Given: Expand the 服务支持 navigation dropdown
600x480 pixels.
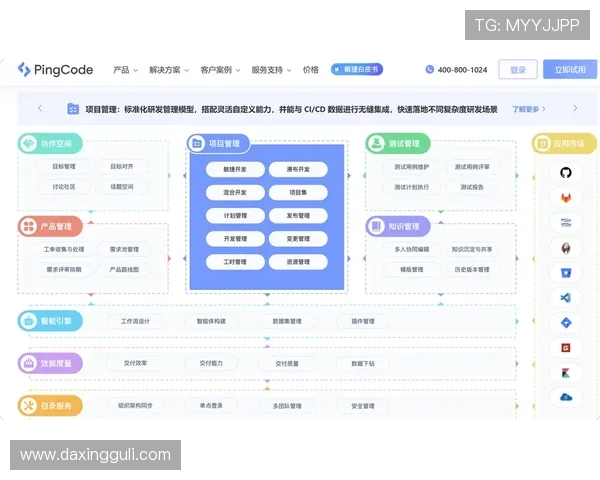Looking at the screenshot, I should 271,70.
